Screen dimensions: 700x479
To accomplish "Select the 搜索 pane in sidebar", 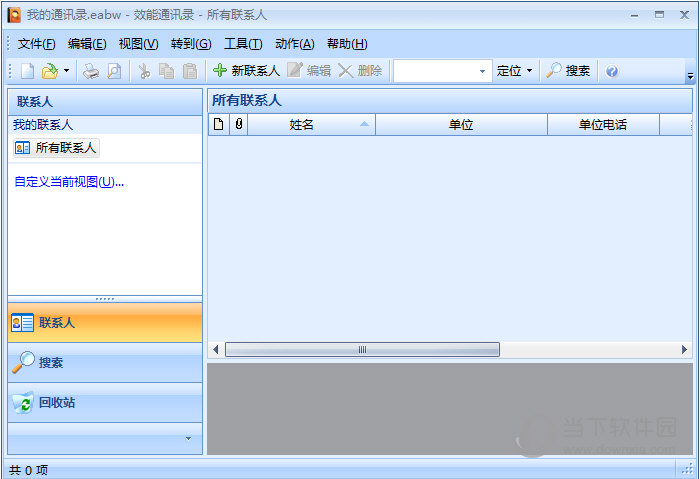I will tap(105, 362).
